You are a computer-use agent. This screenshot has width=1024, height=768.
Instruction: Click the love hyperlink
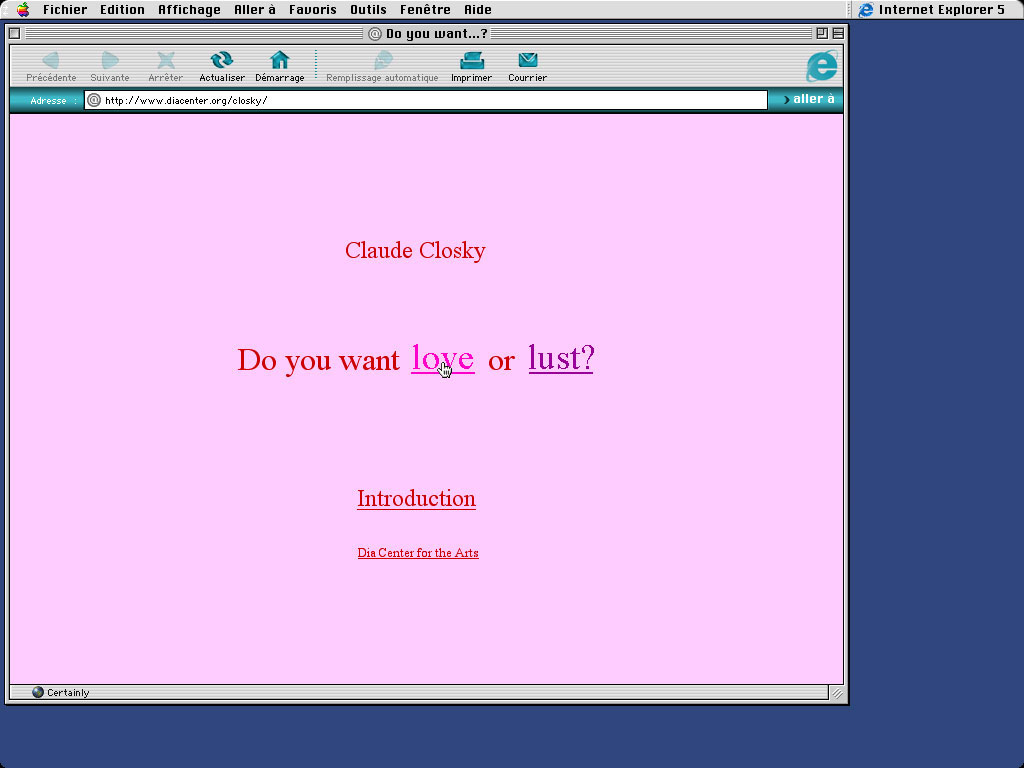click(443, 358)
